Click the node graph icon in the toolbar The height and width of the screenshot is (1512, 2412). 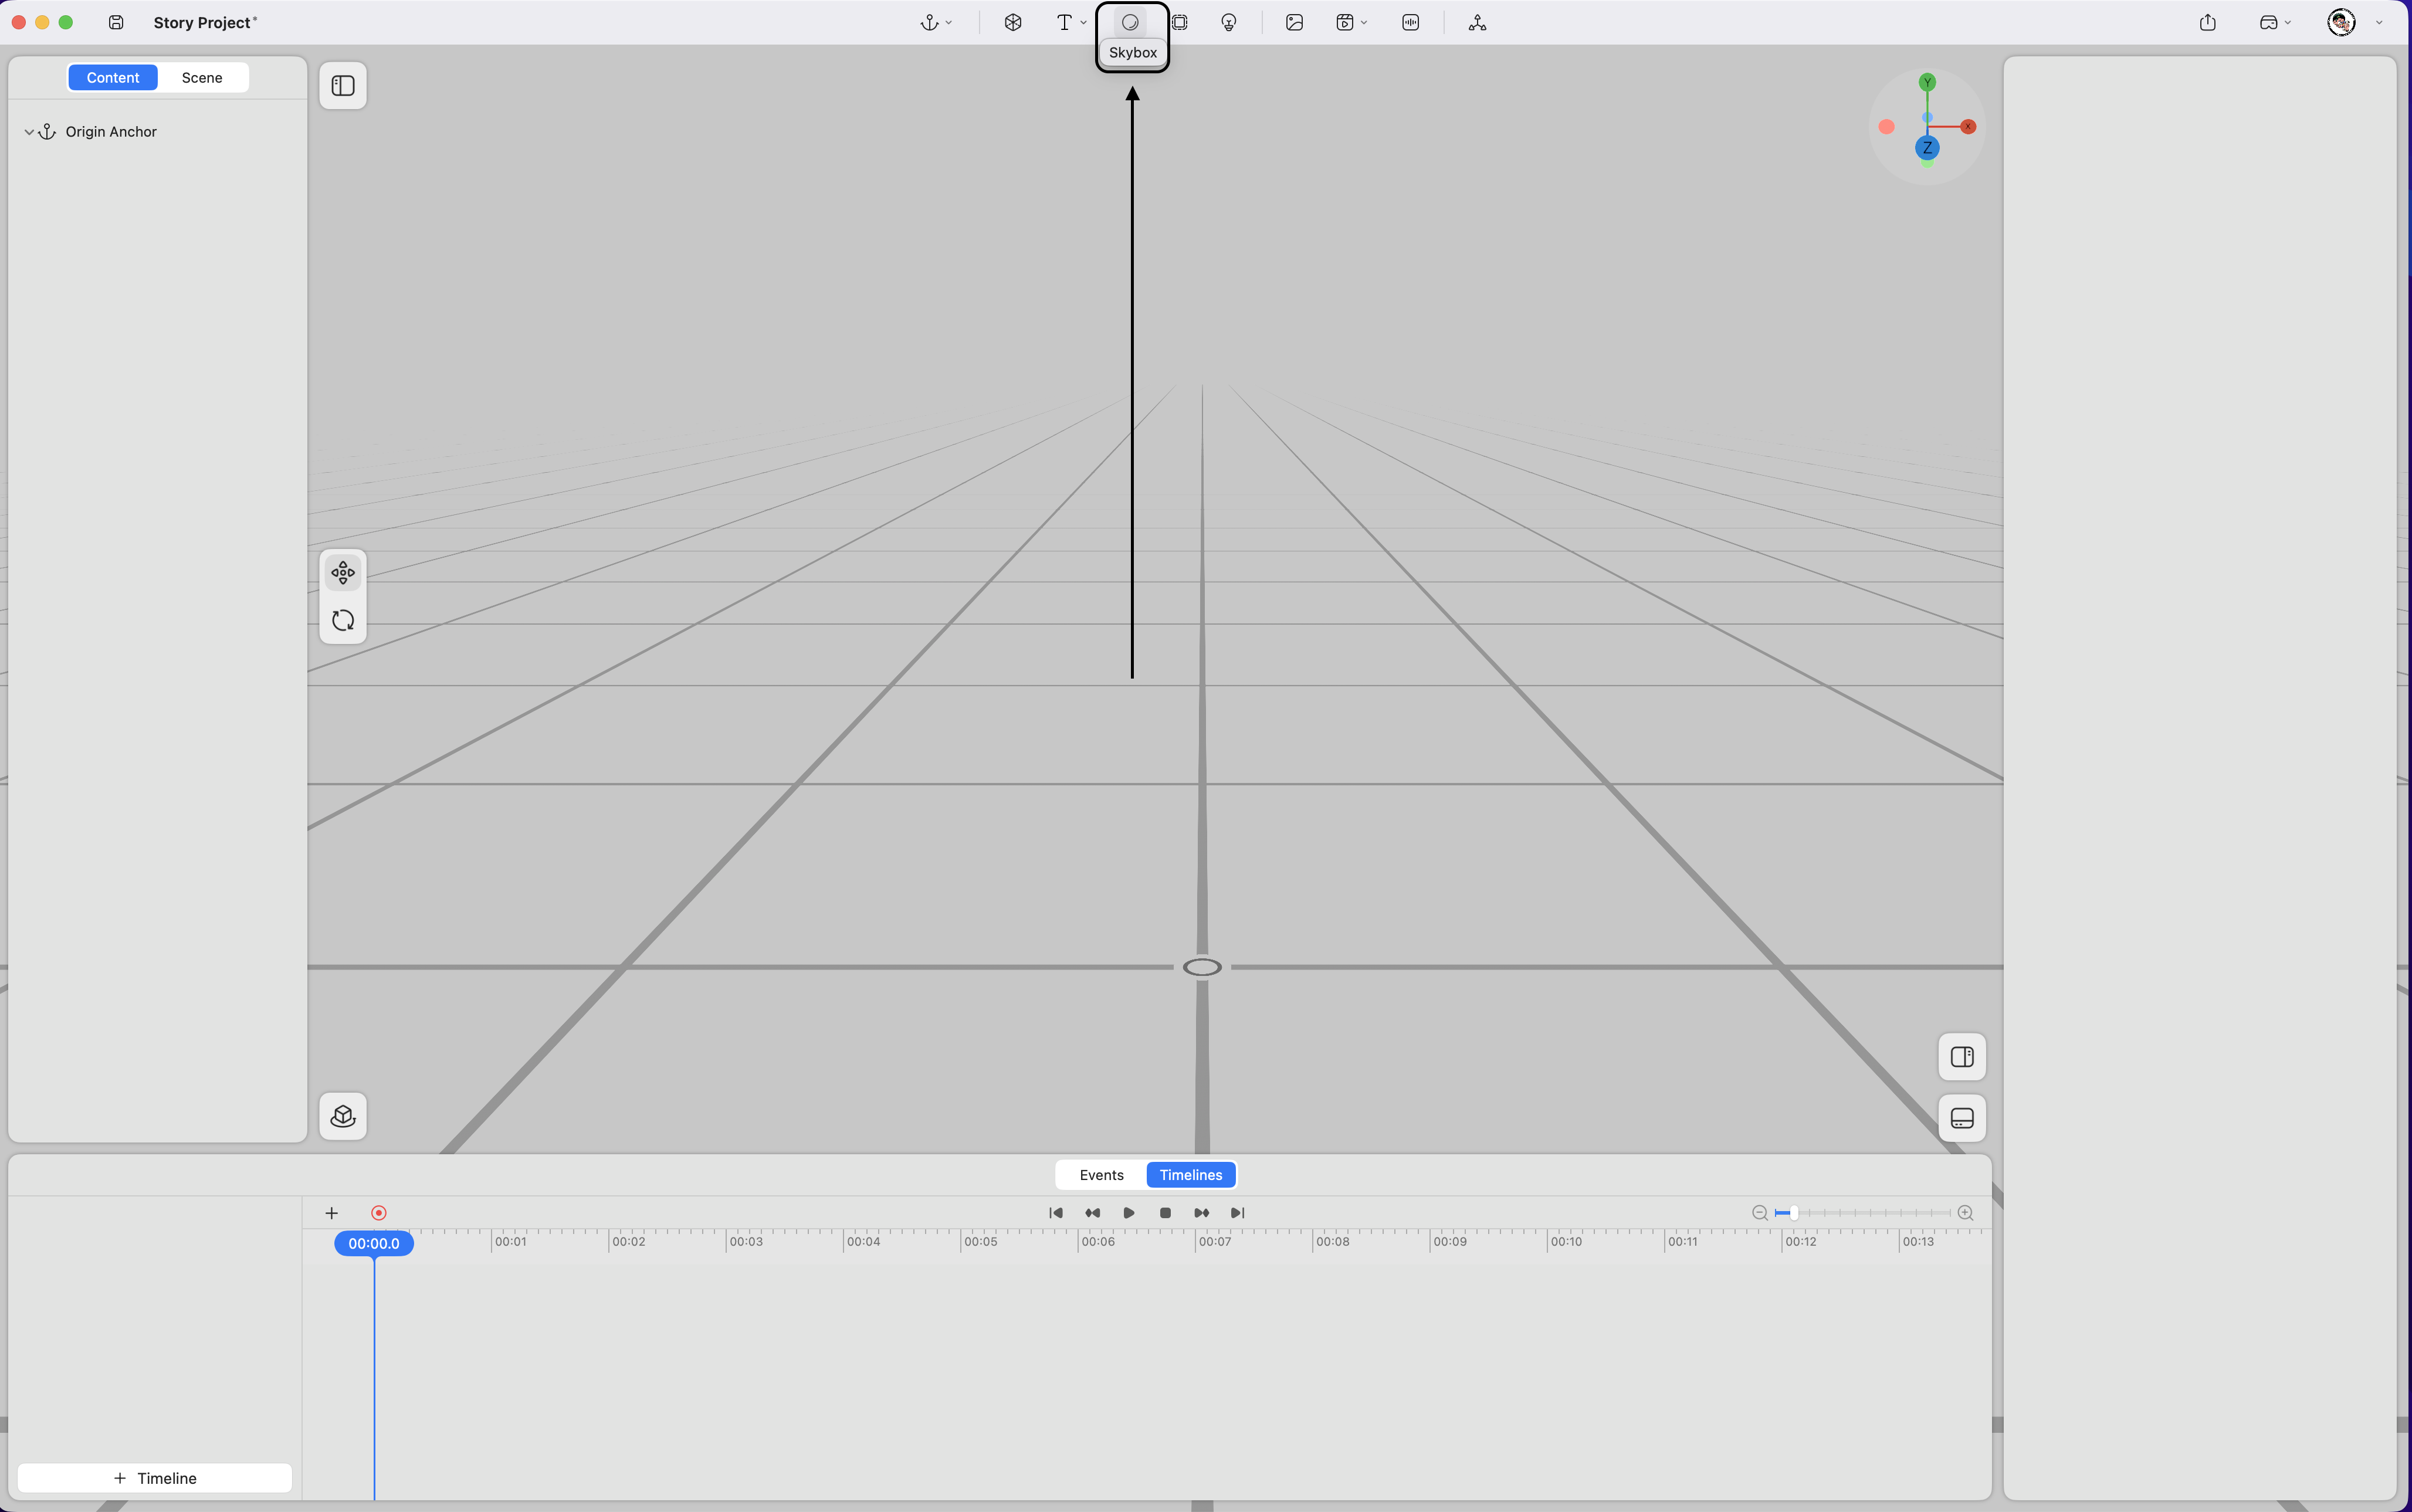pyautogui.click(x=1477, y=22)
